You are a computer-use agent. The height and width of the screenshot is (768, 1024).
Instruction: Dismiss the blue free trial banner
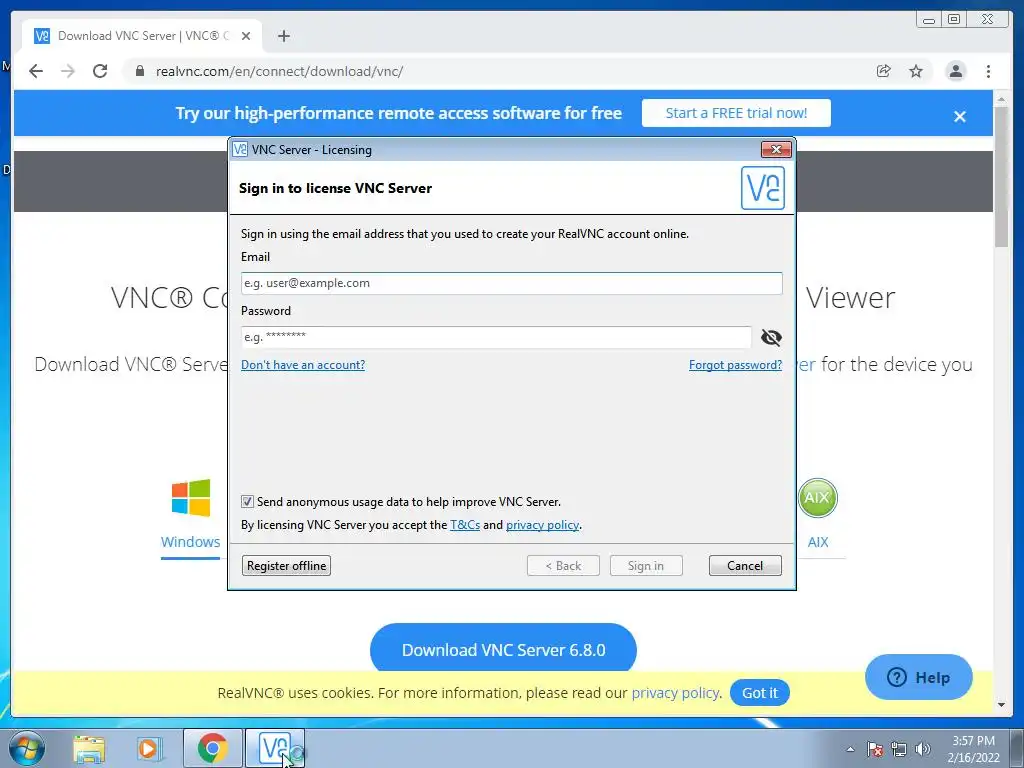[959, 116]
